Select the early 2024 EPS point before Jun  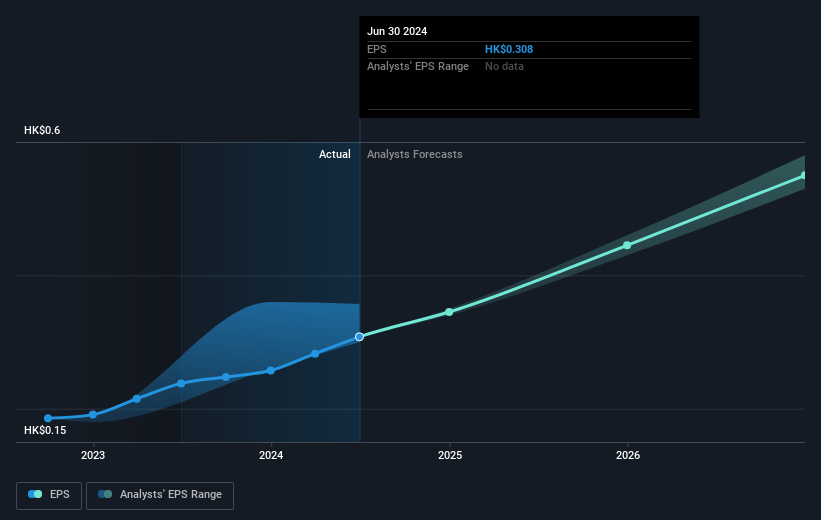pos(315,354)
